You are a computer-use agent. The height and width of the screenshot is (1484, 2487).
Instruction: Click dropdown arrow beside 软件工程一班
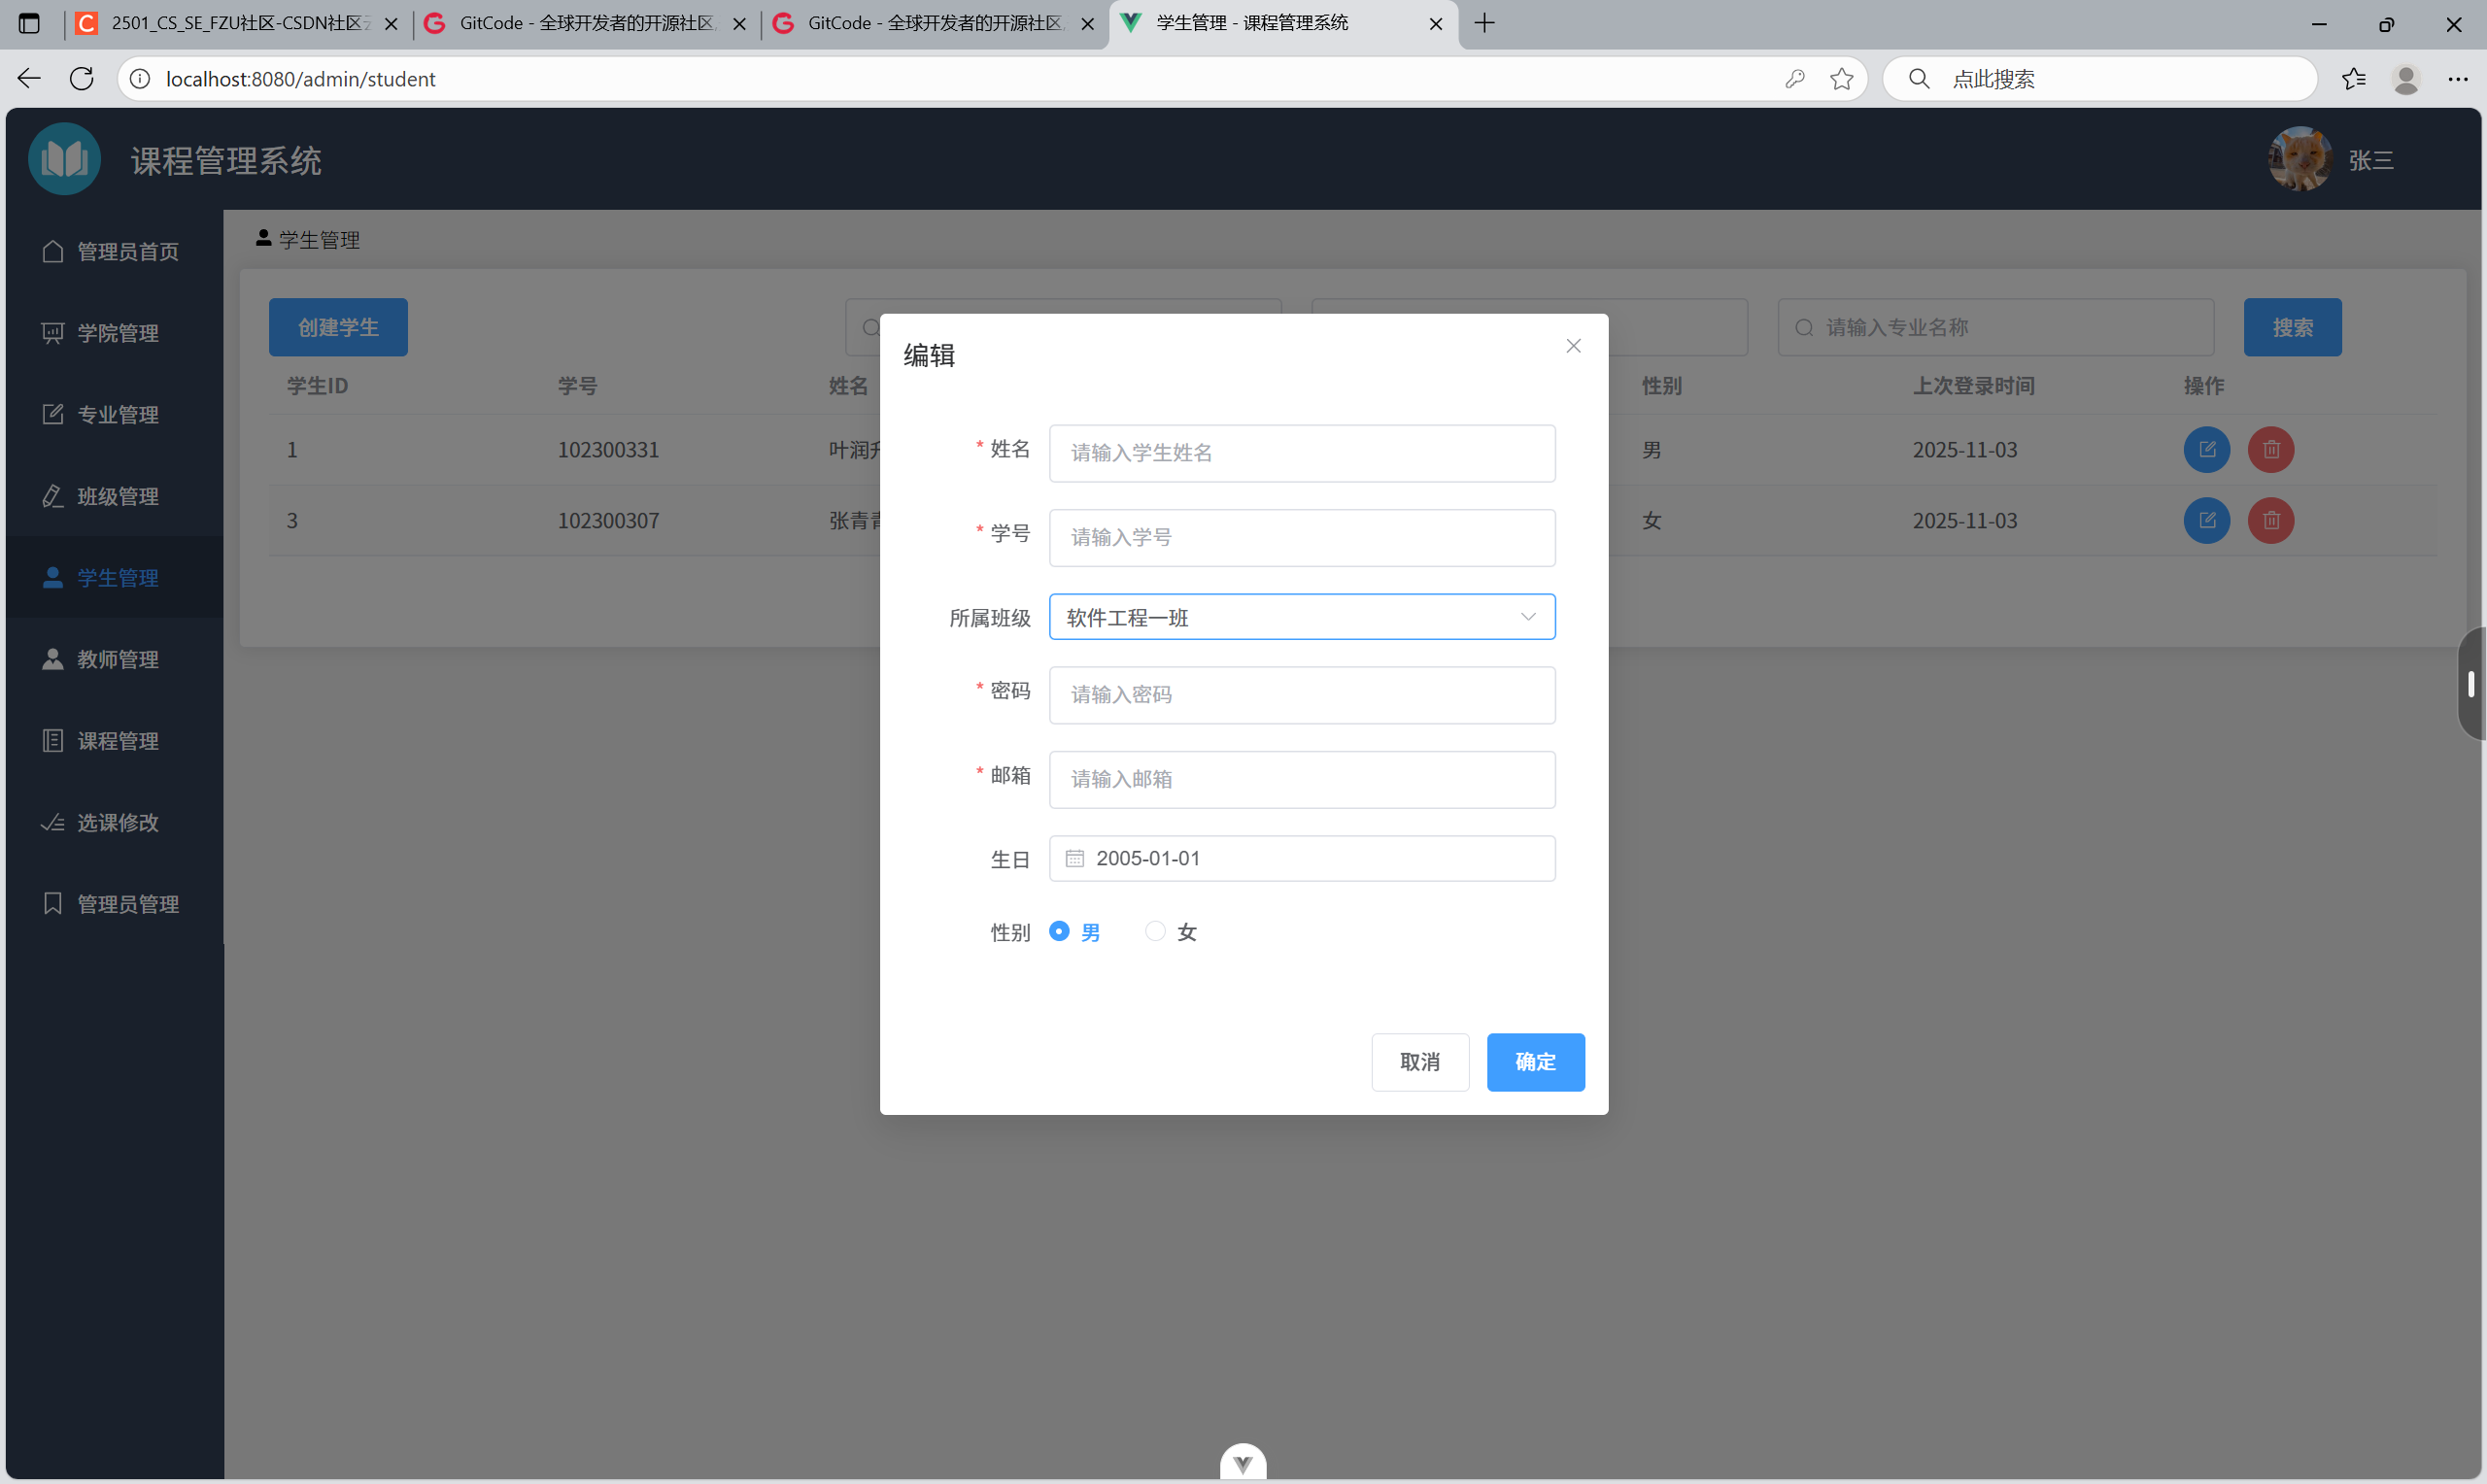tap(1527, 617)
